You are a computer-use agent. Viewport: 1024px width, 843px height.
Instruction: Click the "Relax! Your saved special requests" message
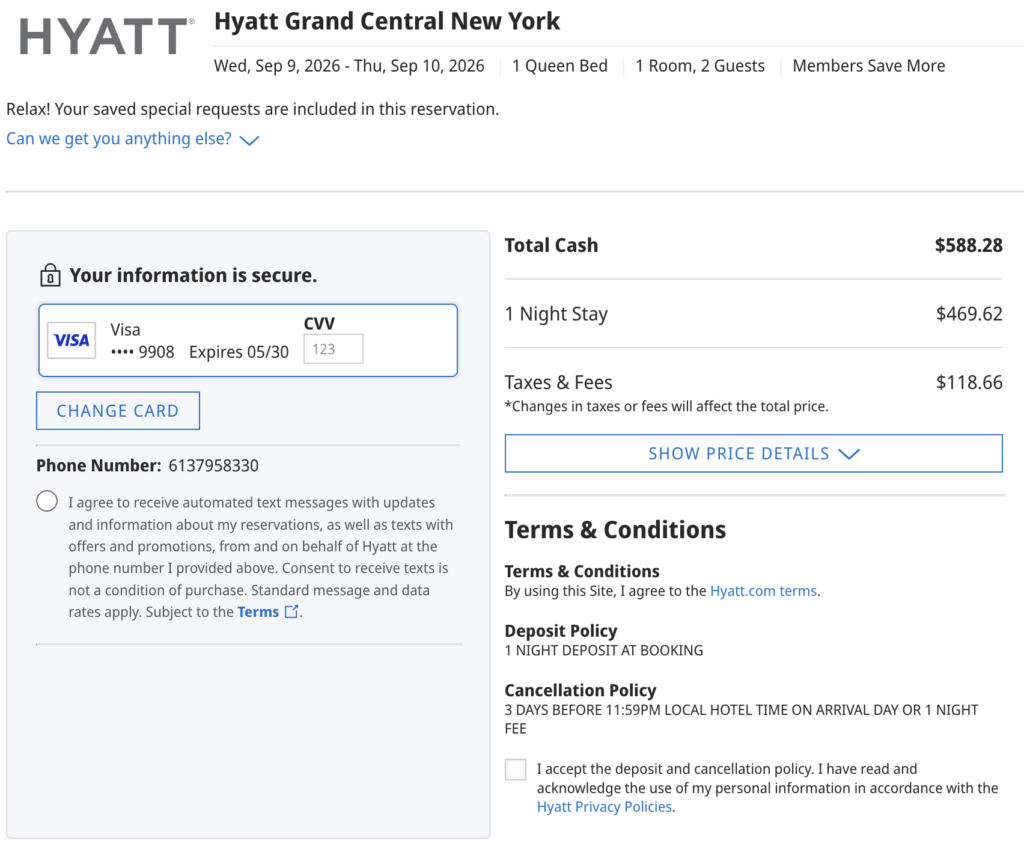[x=253, y=109]
